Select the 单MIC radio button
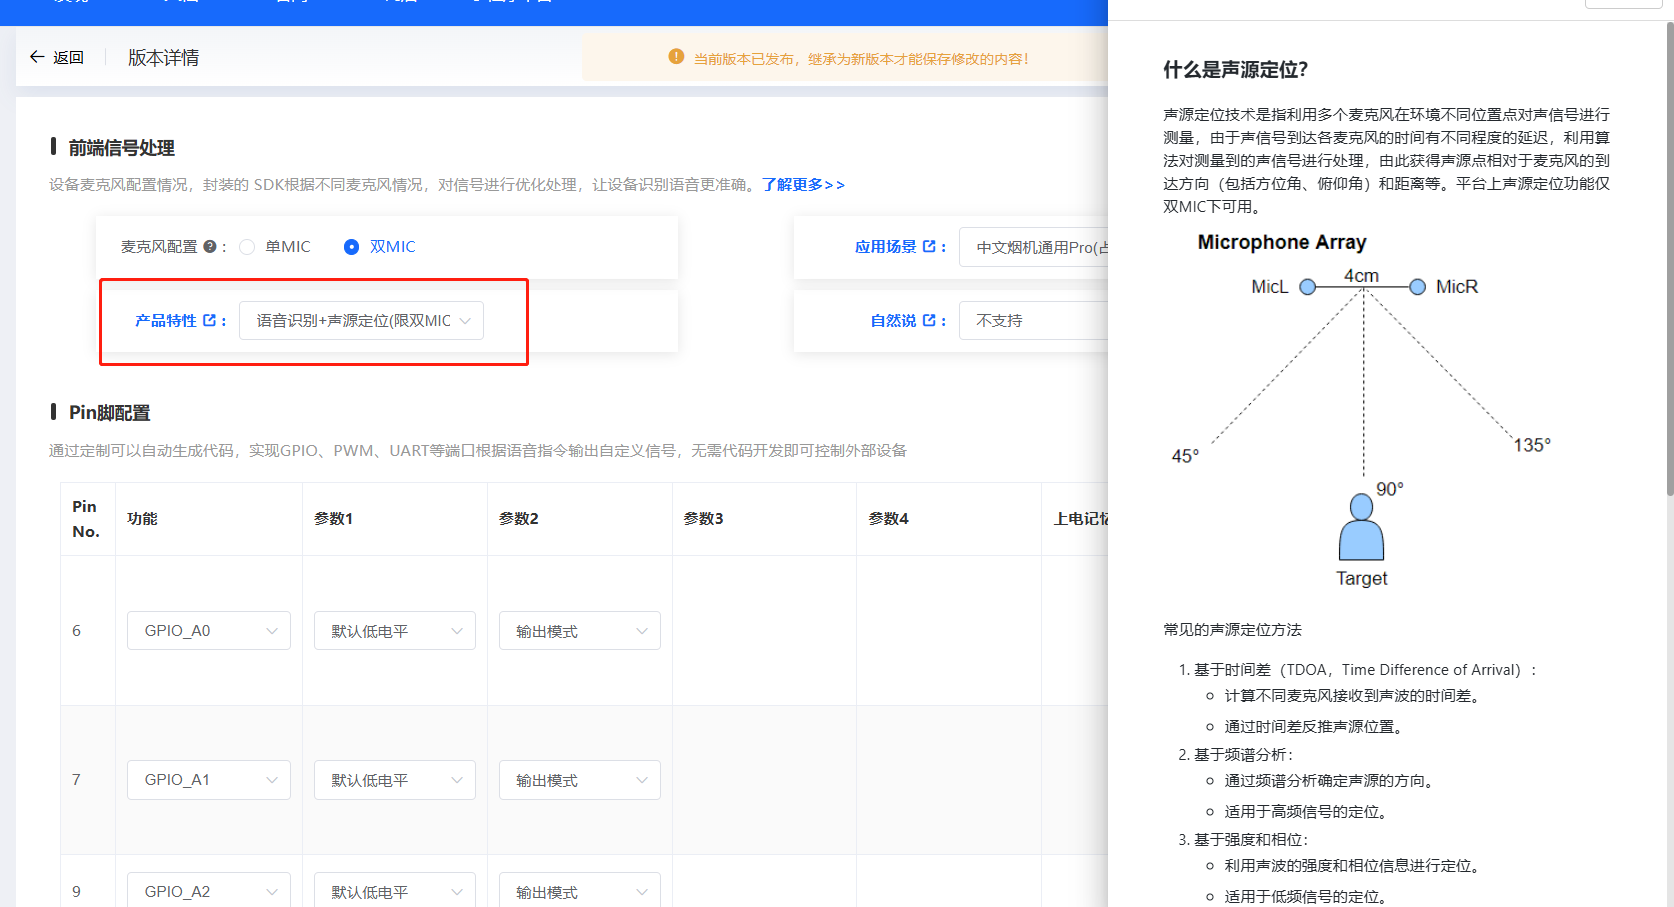 click(x=247, y=246)
